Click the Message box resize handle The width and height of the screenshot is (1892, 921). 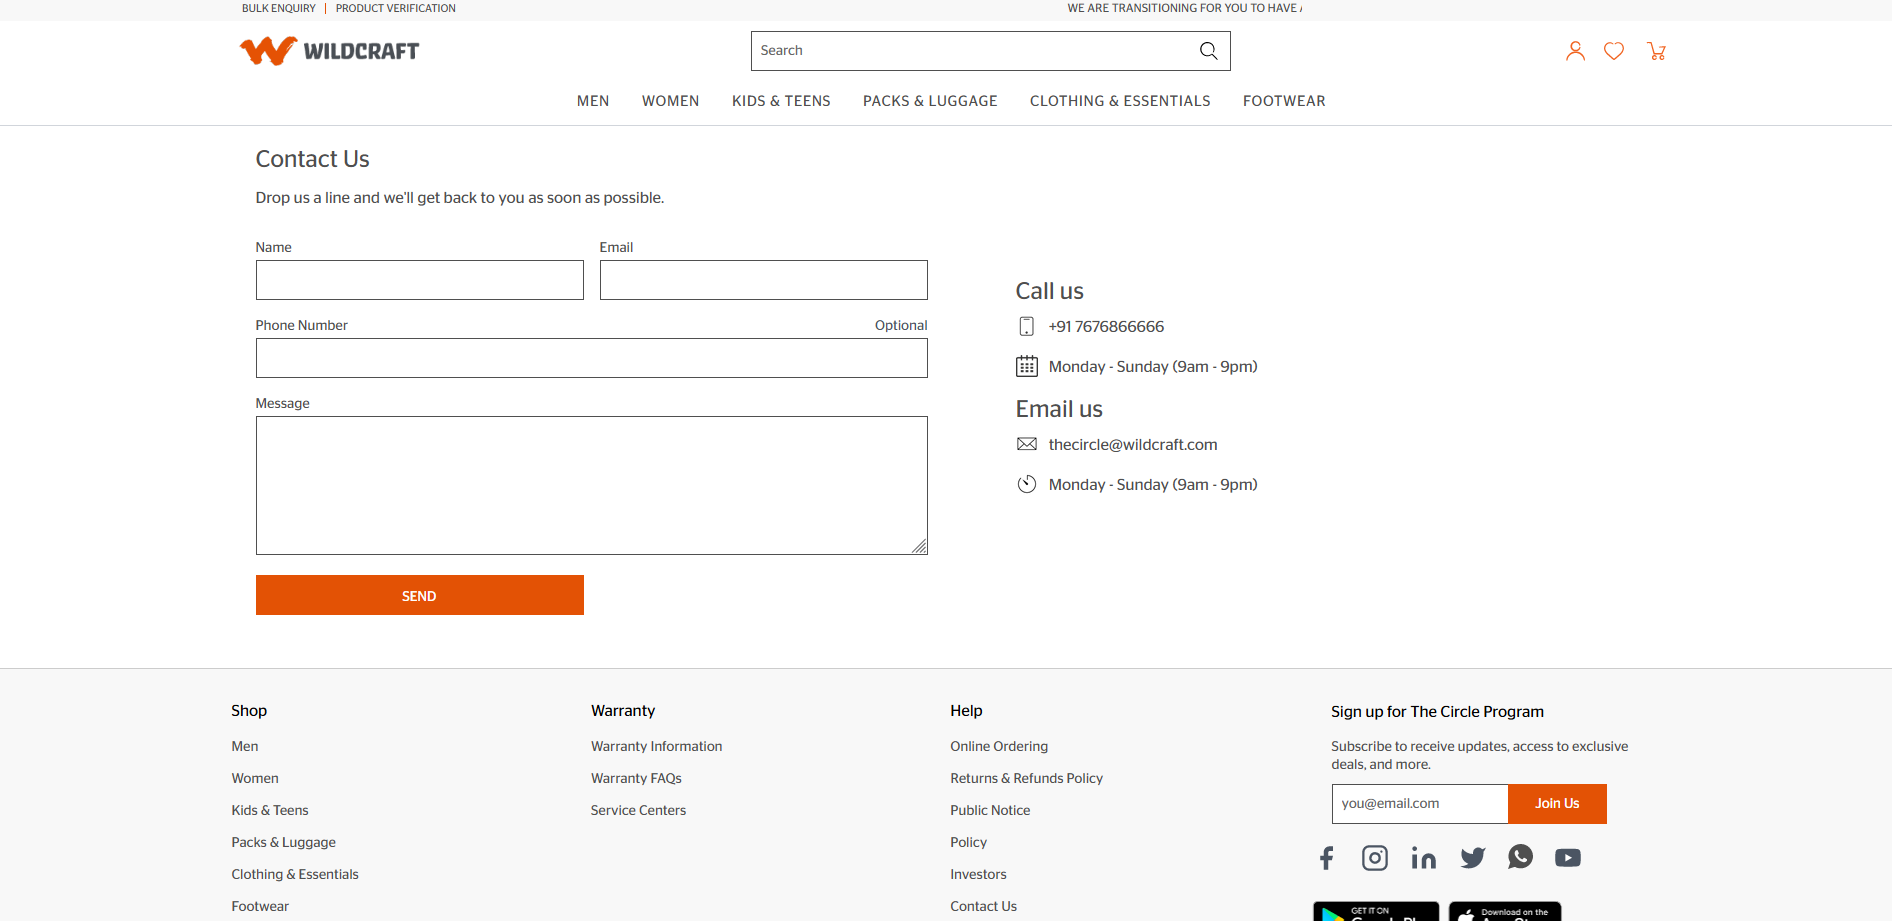tap(920, 547)
